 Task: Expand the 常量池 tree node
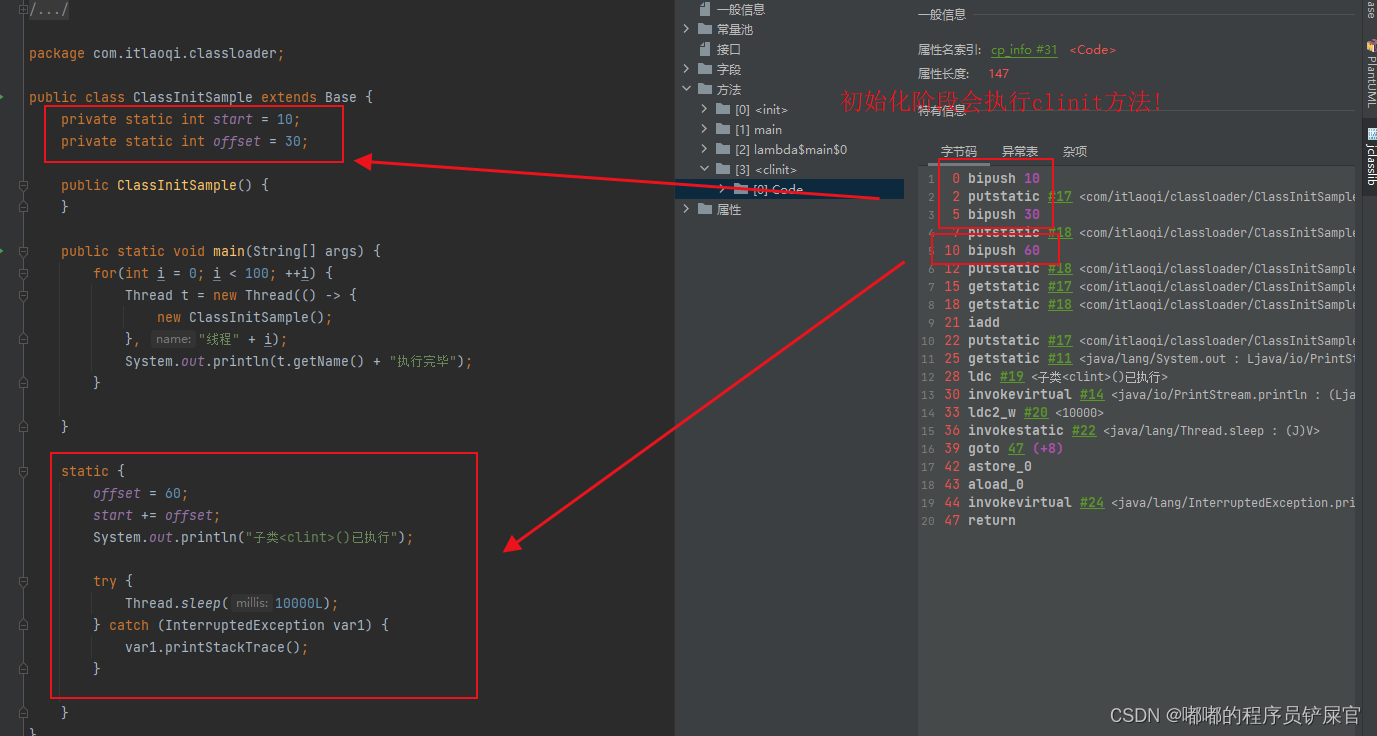[686, 29]
